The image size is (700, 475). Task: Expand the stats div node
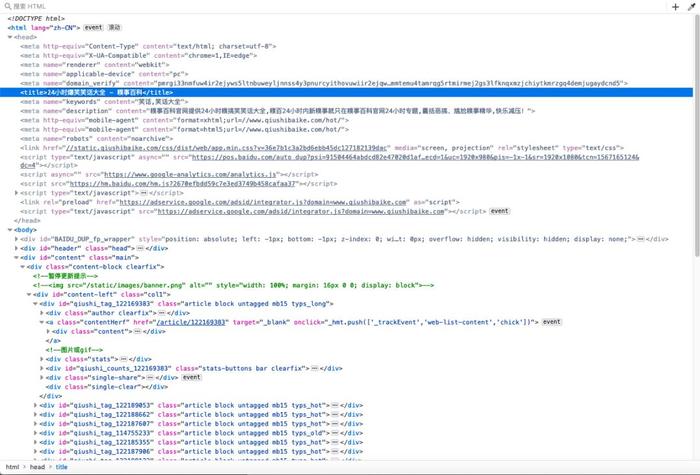pos(42,359)
